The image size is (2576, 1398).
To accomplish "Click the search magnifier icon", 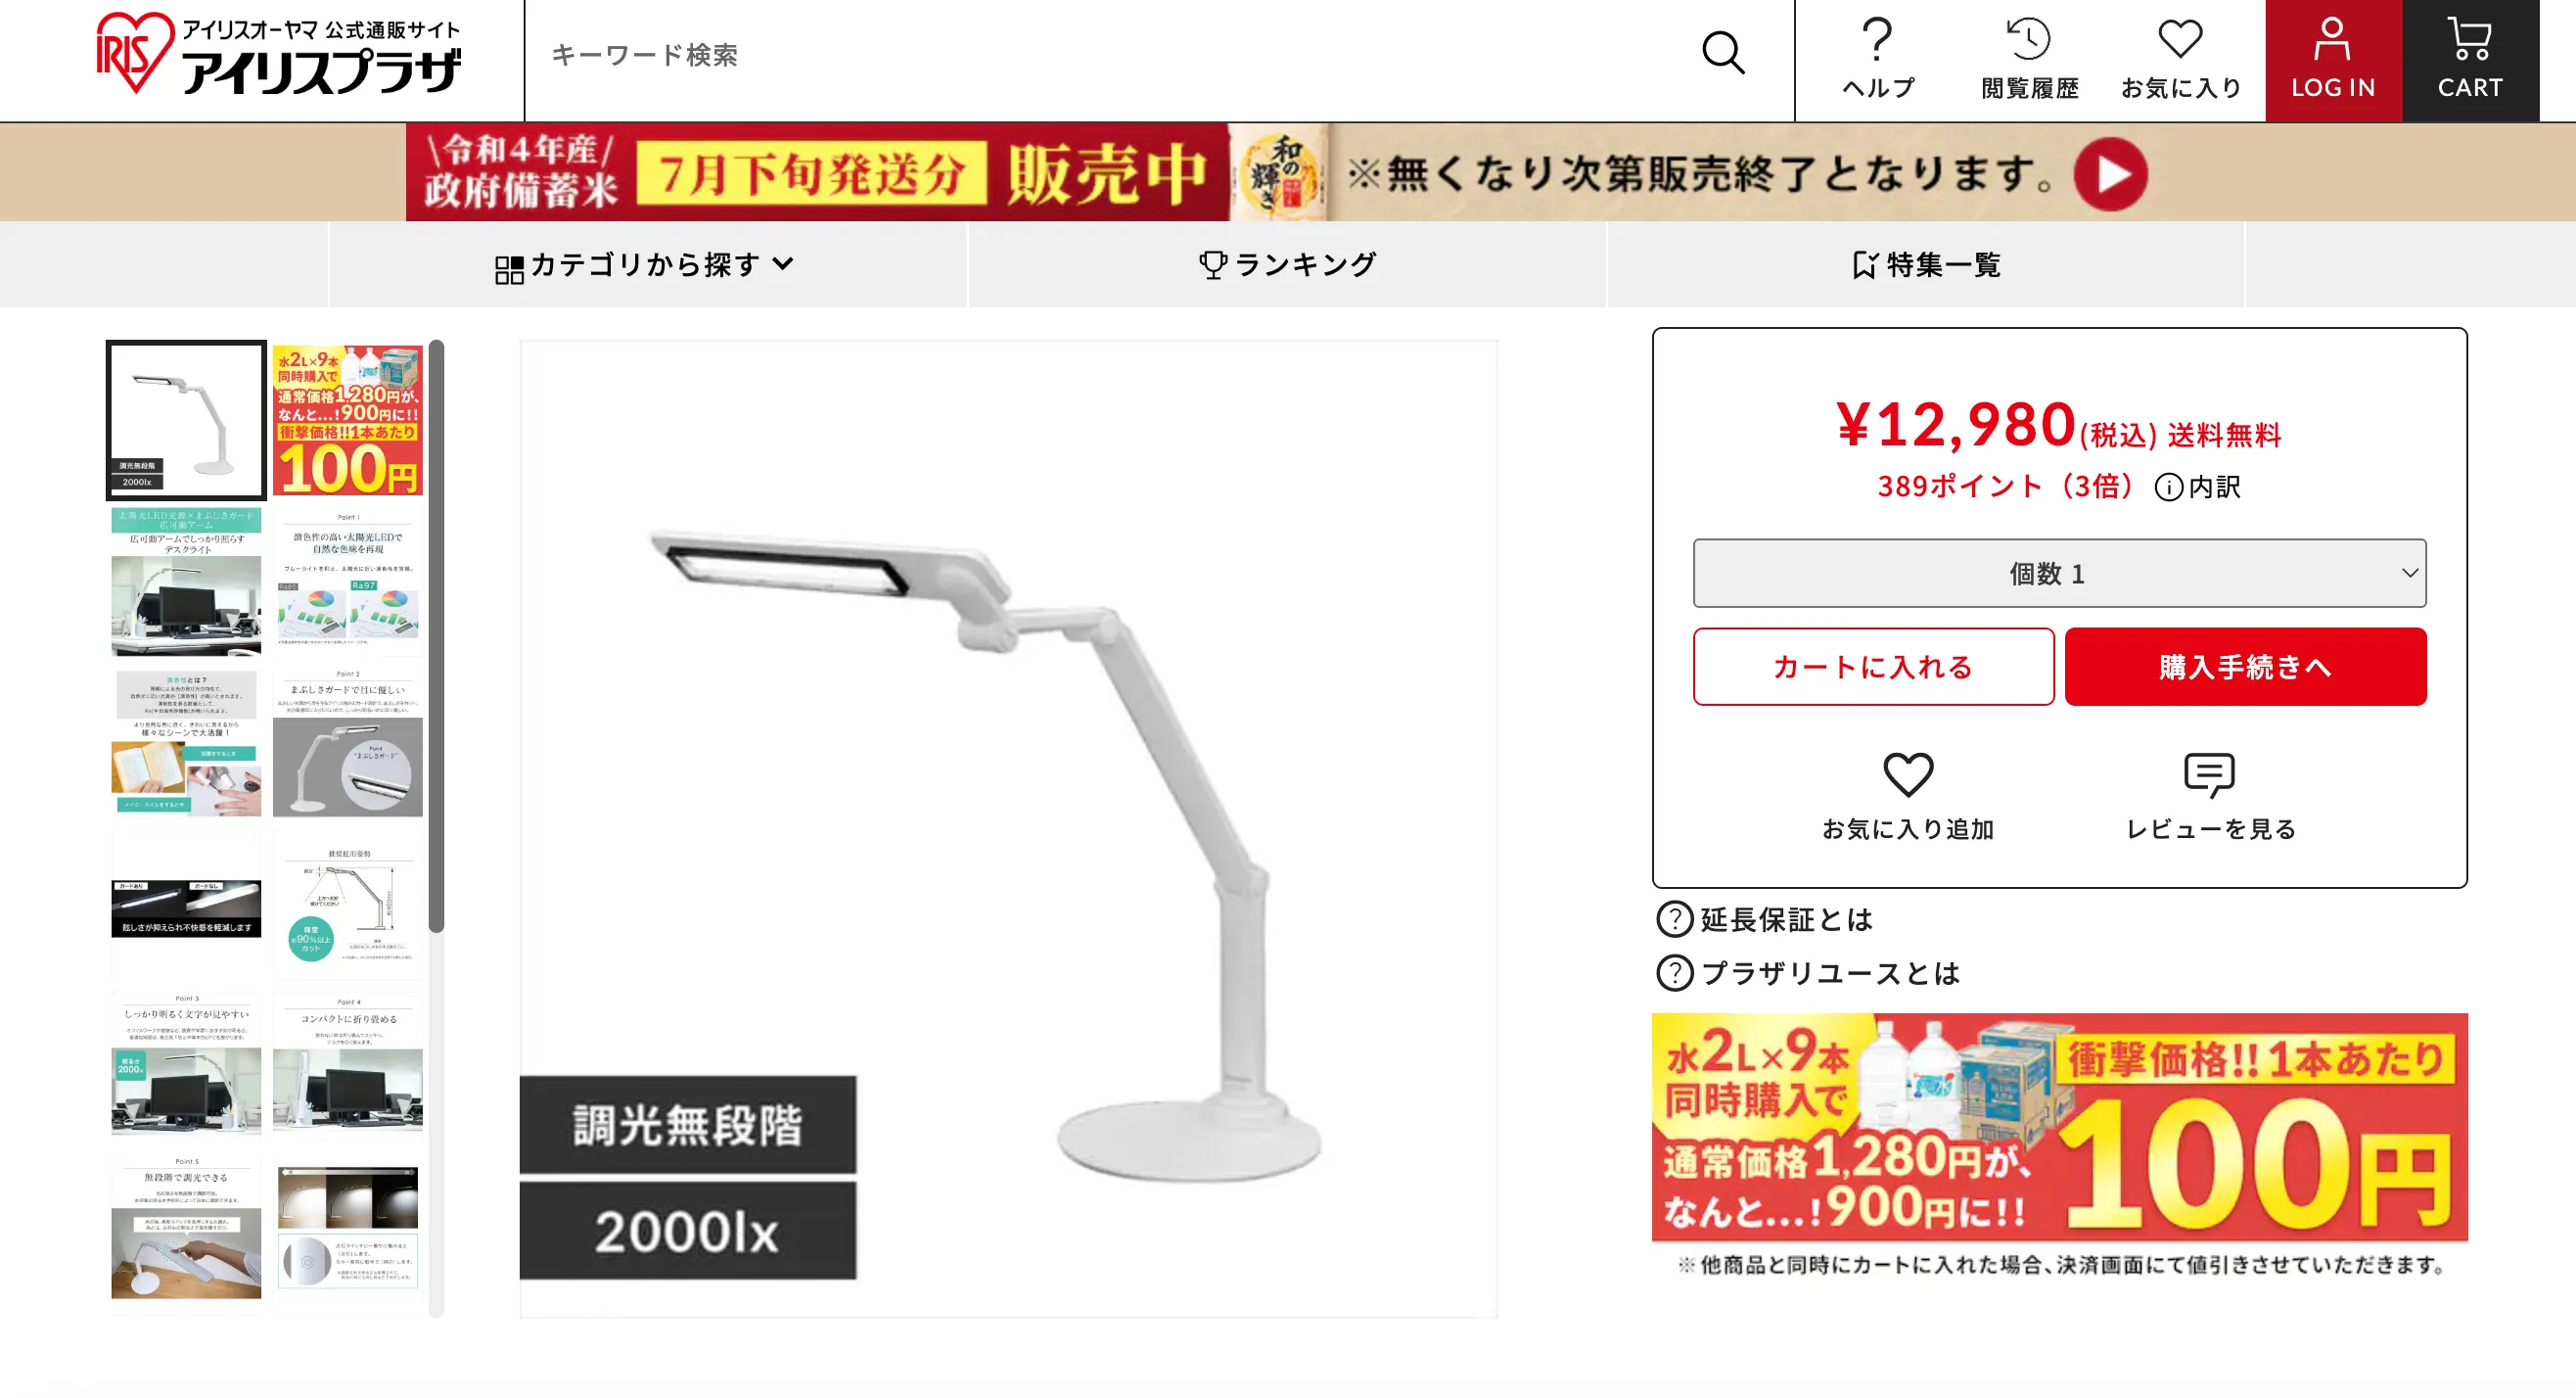I will pyautogui.click(x=1723, y=53).
